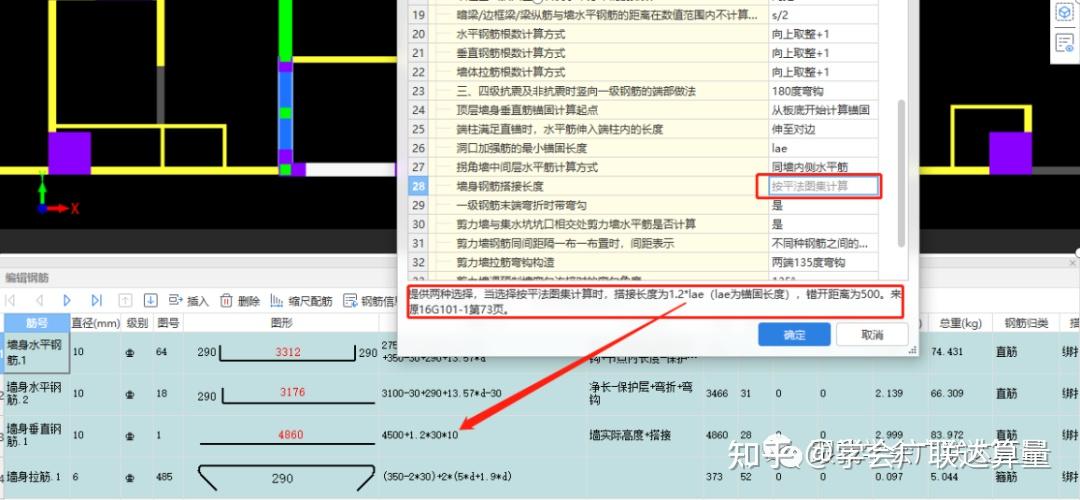The width and height of the screenshot is (1080, 500).
Task: Close the 编辑钢筋 panel
Action: coord(1072,263)
